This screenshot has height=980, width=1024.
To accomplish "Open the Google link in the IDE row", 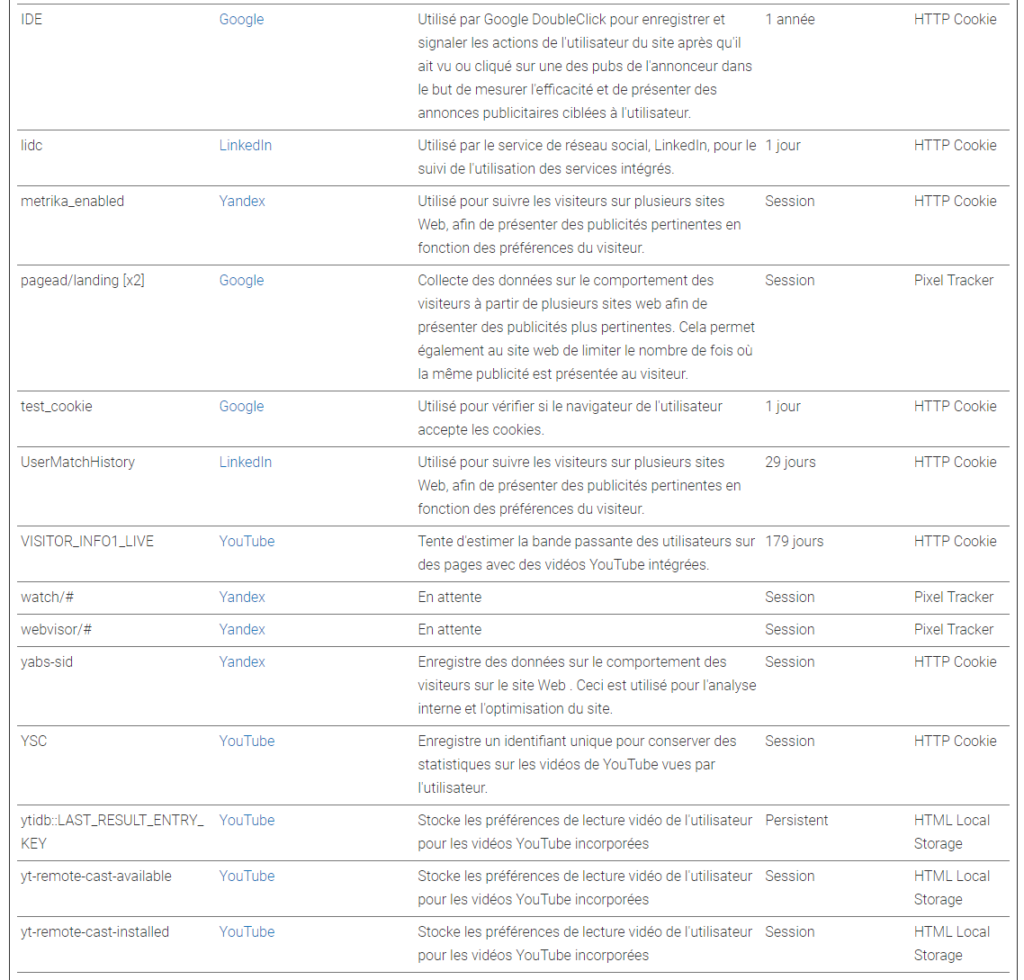I will pyautogui.click(x=241, y=20).
